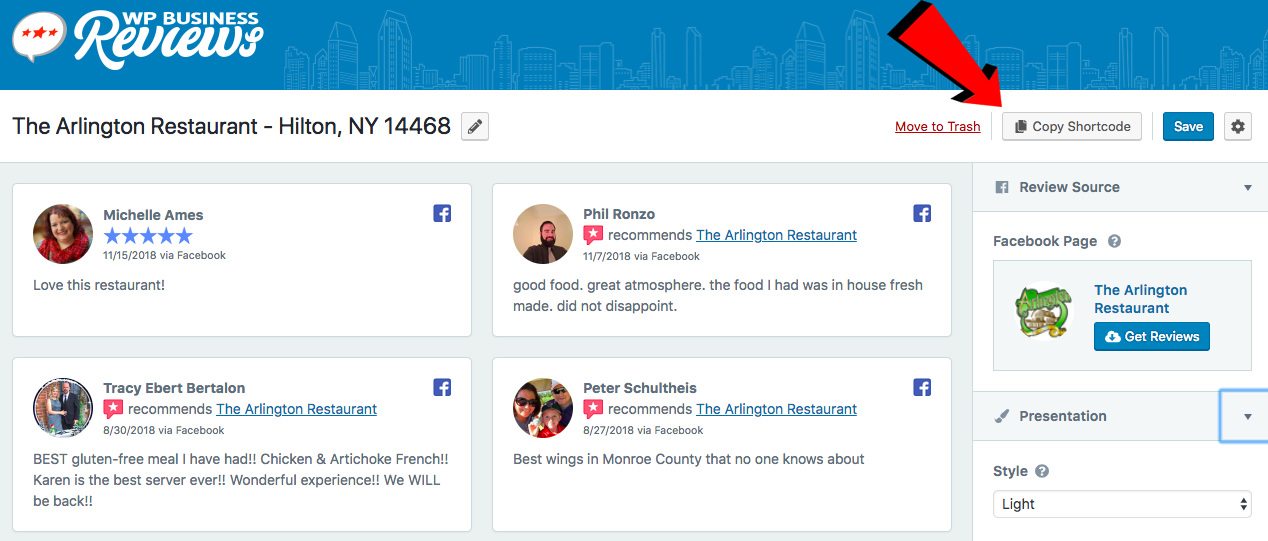Click Michelle Ames five-star rating
The width and height of the screenshot is (1268, 541).
pyautogui.click(x=148, y=236)
